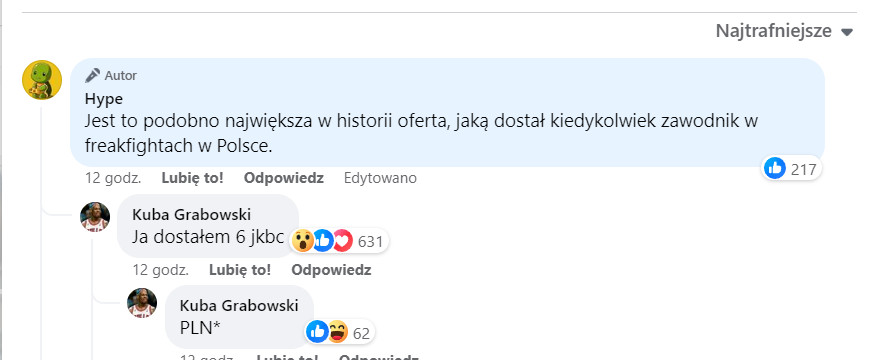The width and height of the screenshot is (875, 360).
Task: Like the Hype comment with Lubię to!
Action: pyautogui.click(x=193, y=178)
